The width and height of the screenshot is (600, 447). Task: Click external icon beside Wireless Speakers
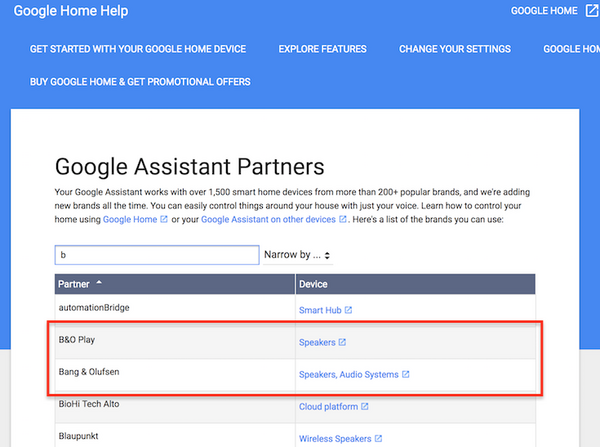(377, 439)
